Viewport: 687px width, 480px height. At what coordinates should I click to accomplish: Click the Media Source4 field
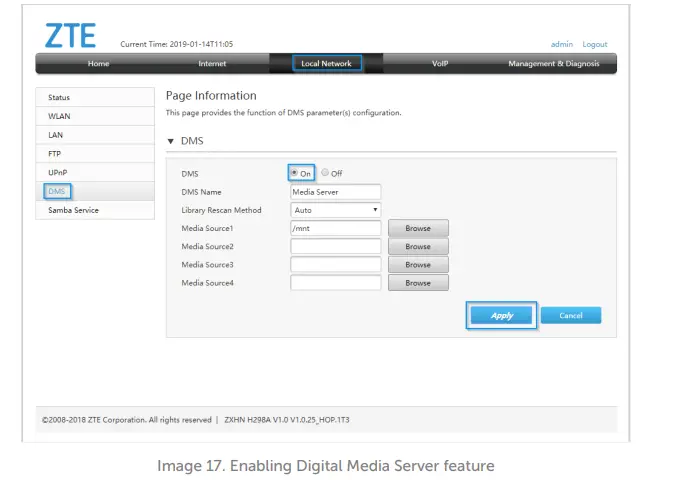[336, 283]
